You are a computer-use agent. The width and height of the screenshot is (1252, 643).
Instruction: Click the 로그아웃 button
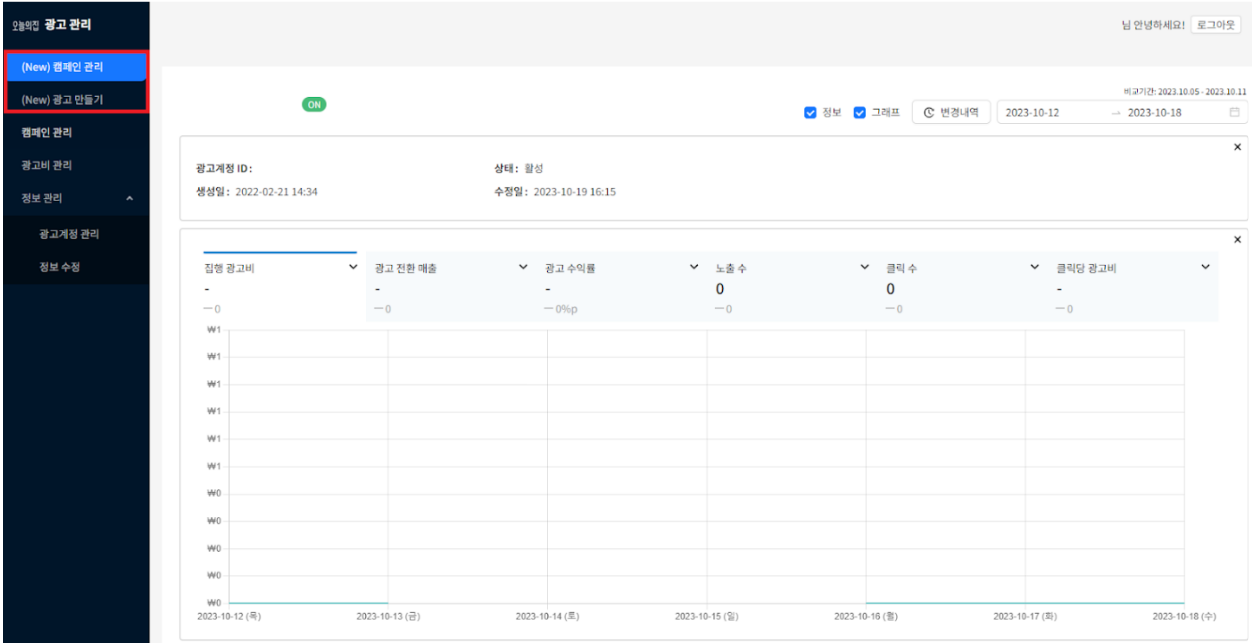pyautogui.click(x=1216, y=25)
